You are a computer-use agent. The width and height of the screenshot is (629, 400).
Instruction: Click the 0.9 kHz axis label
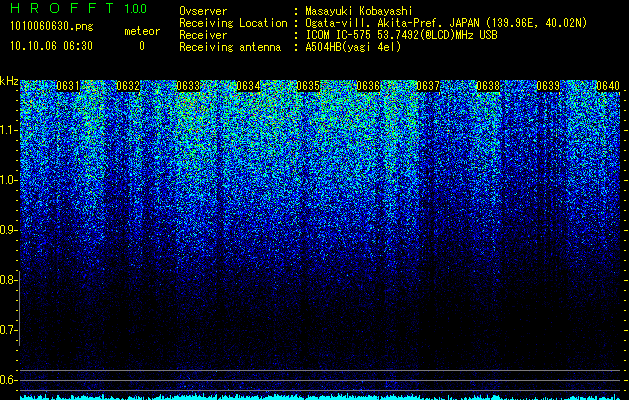[8, 230]
